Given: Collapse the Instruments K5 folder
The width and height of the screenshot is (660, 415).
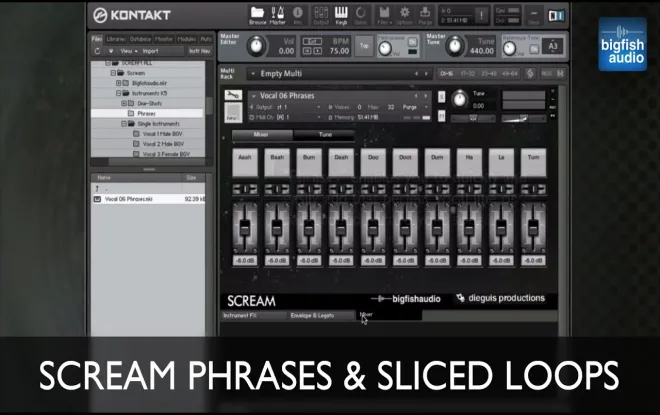Looking at the screenshot, I should click(x=119, y=93).
